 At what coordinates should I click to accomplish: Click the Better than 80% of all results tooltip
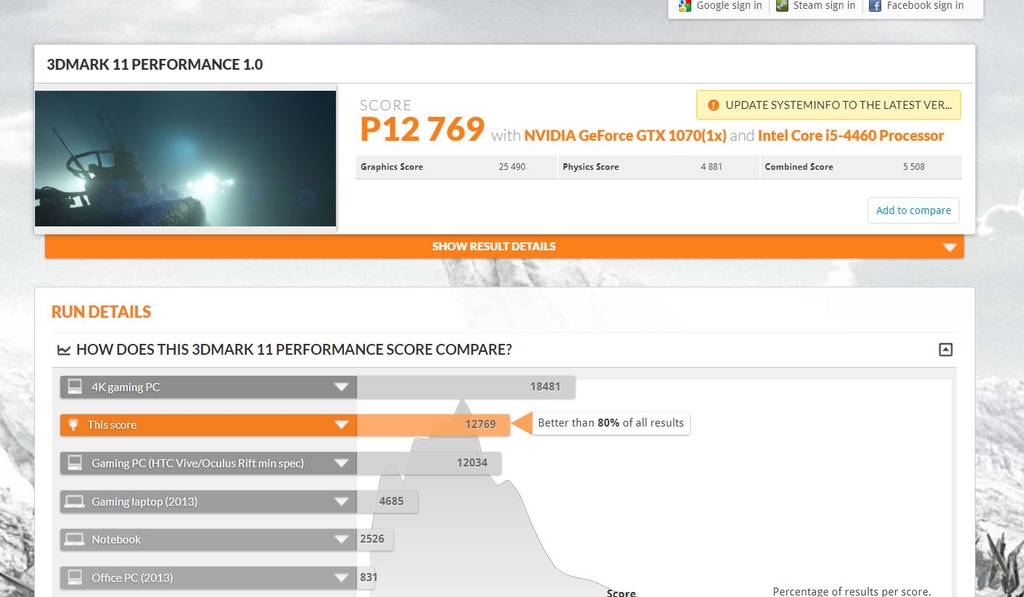[611, 423]
